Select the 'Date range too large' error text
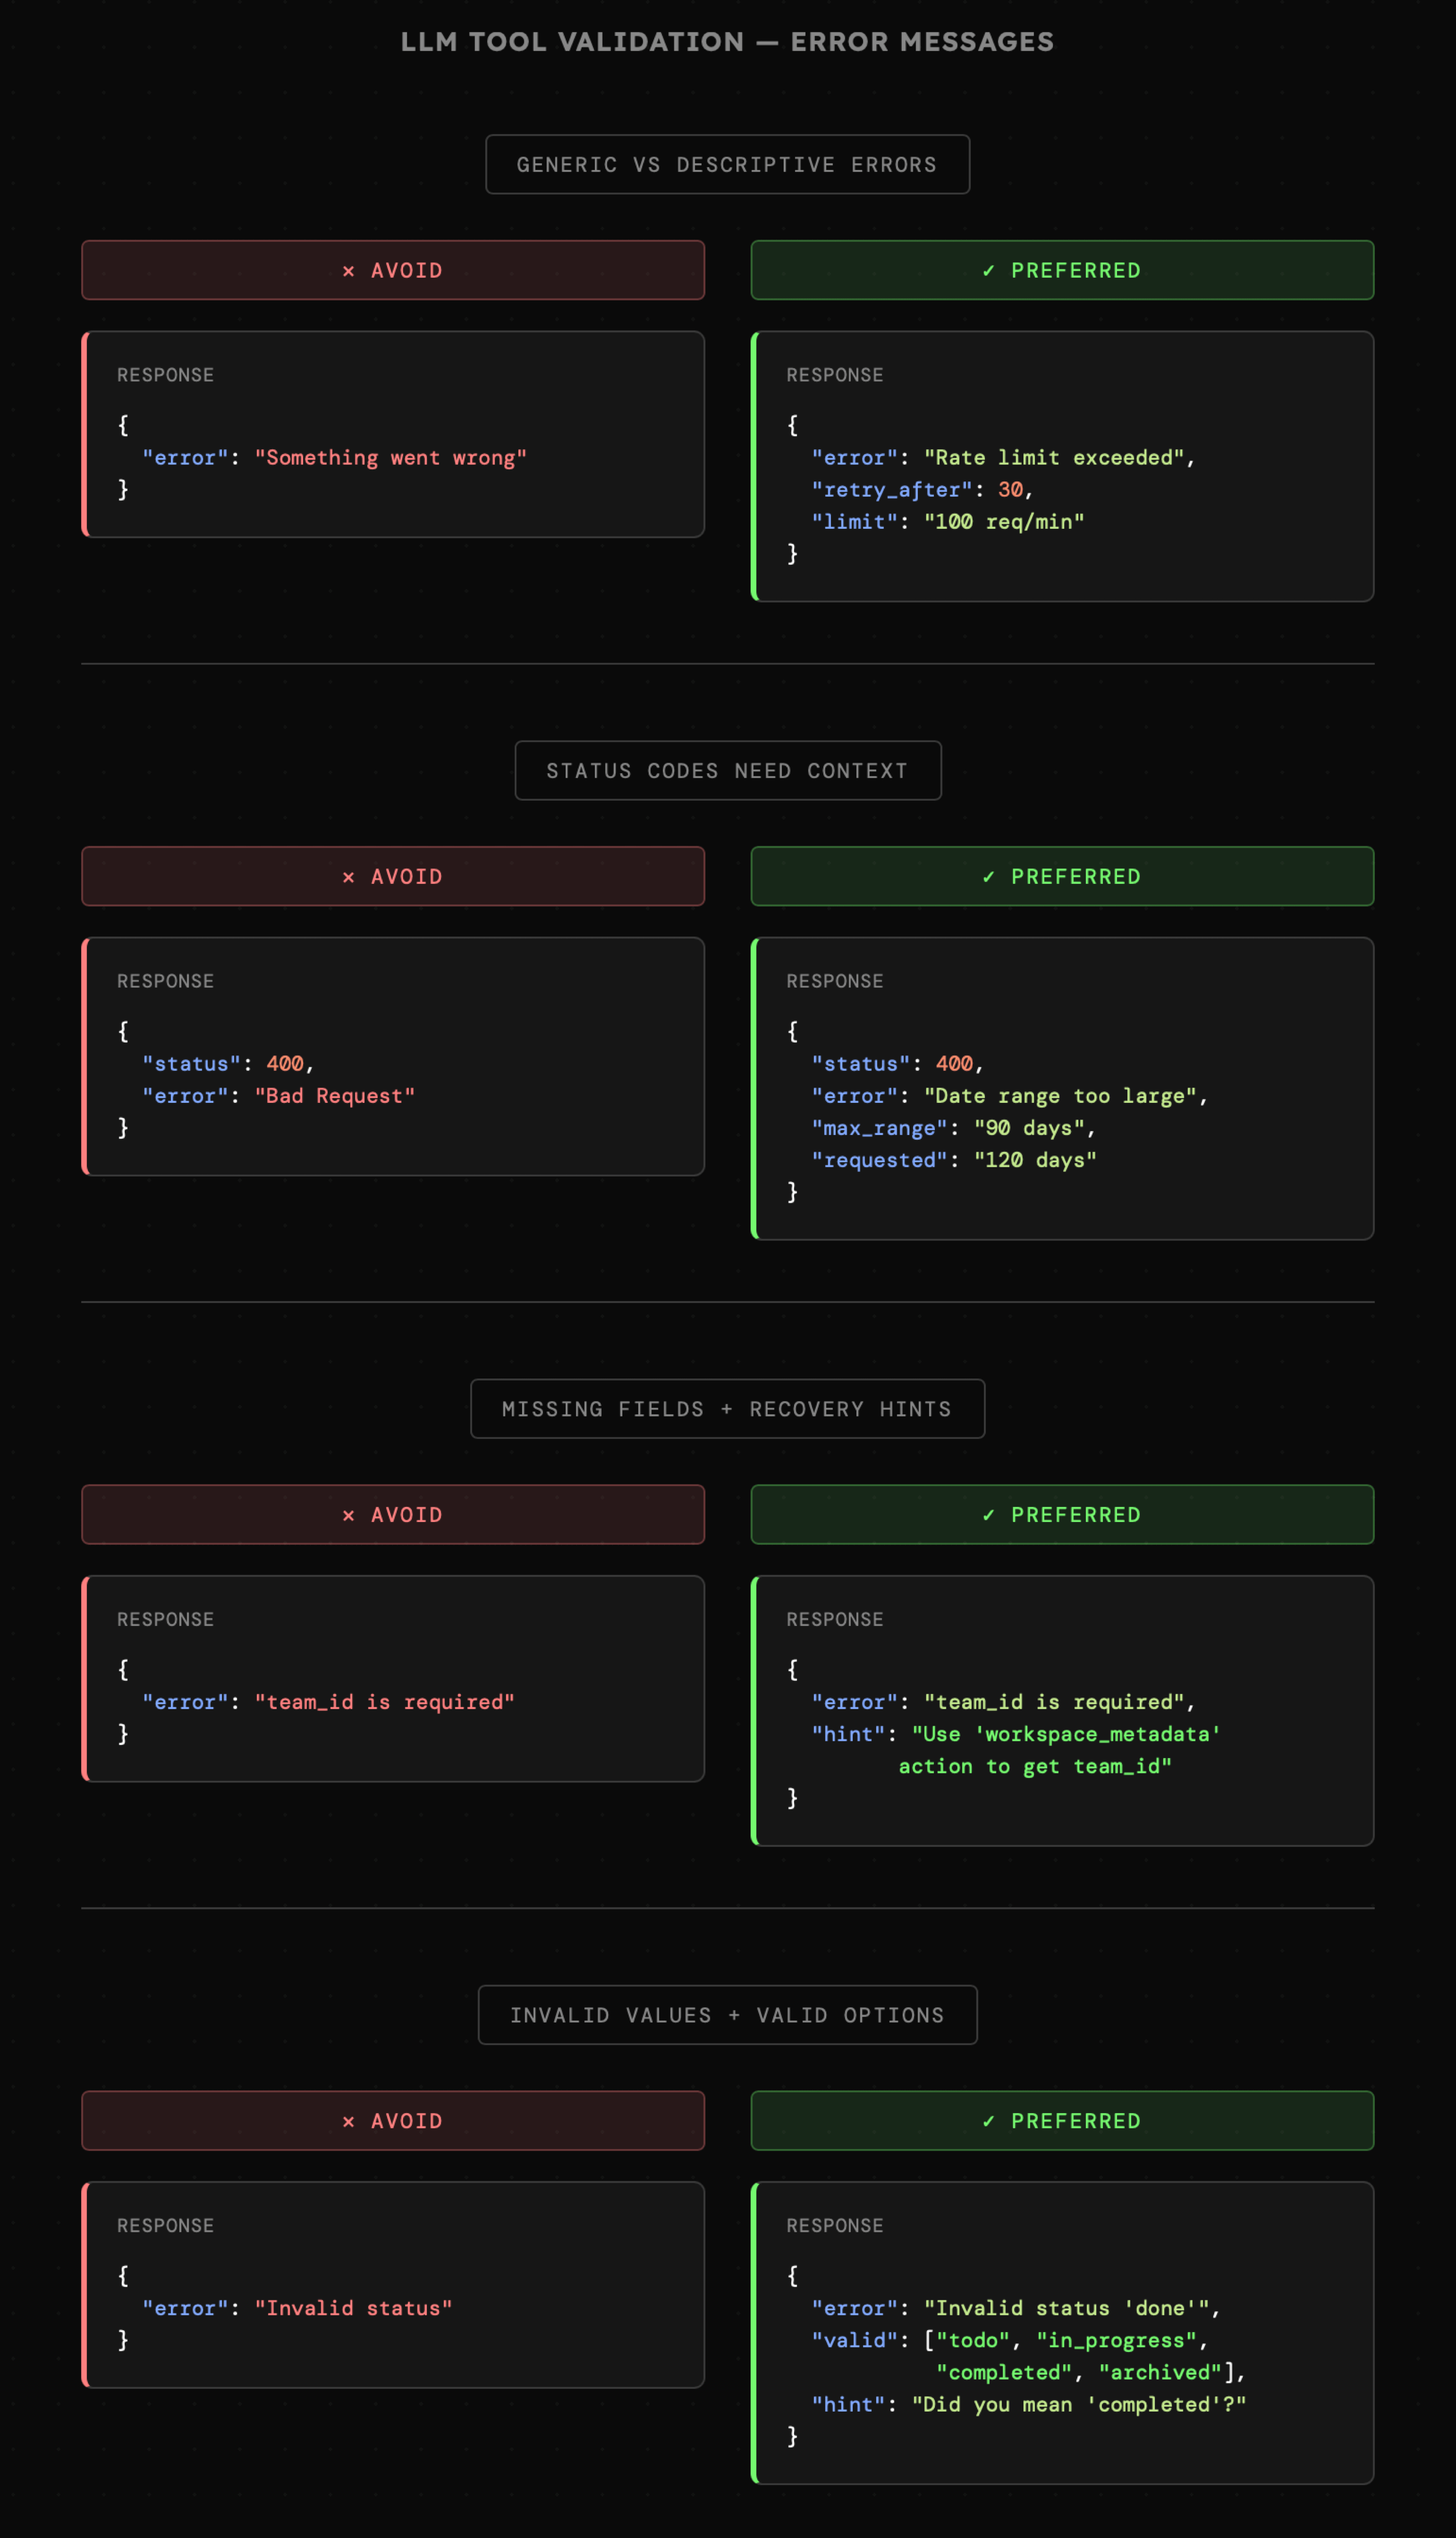Viewport: 1456px width, 2538px height. point(1060,1096)
